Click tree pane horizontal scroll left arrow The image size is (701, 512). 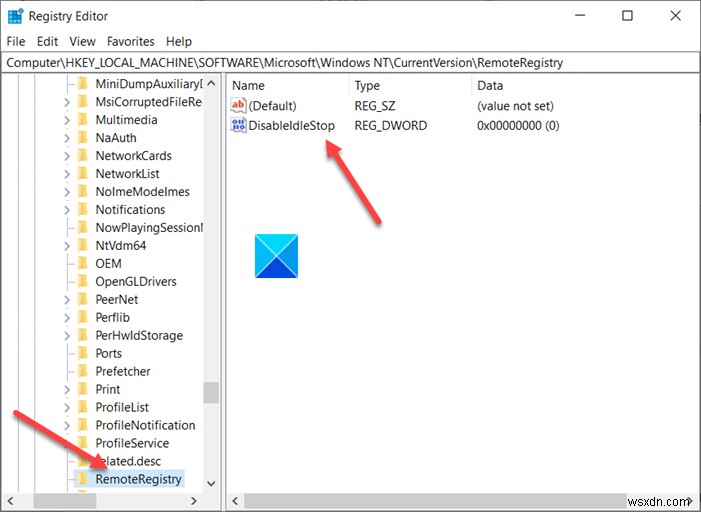(11, 501)
